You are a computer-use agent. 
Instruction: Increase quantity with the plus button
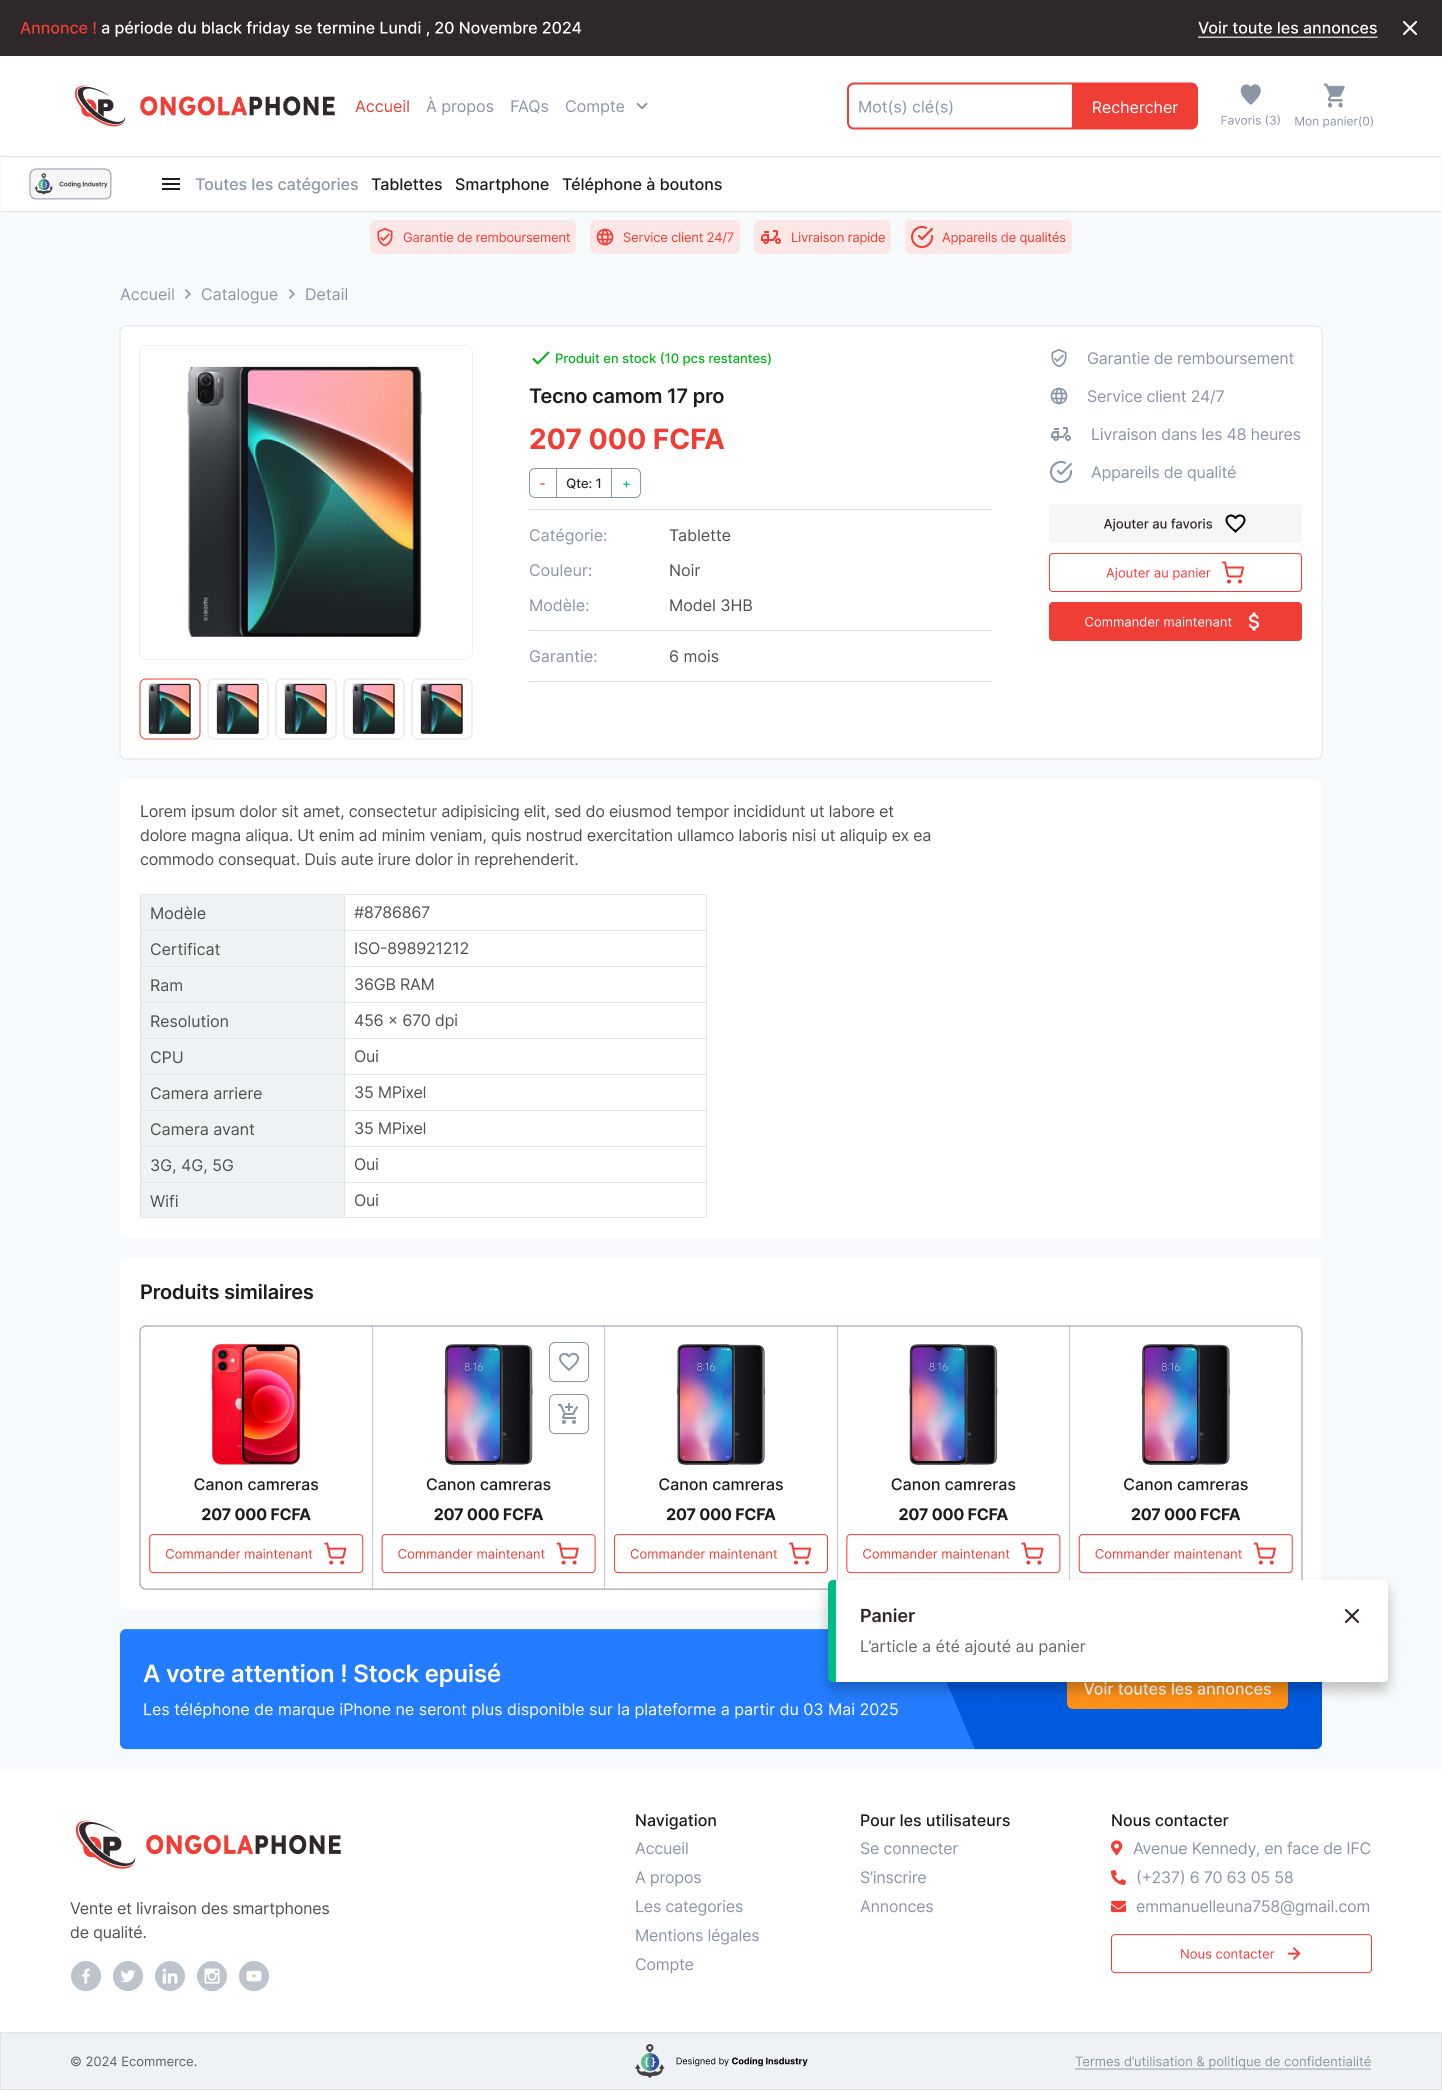(x=626, y=483)
